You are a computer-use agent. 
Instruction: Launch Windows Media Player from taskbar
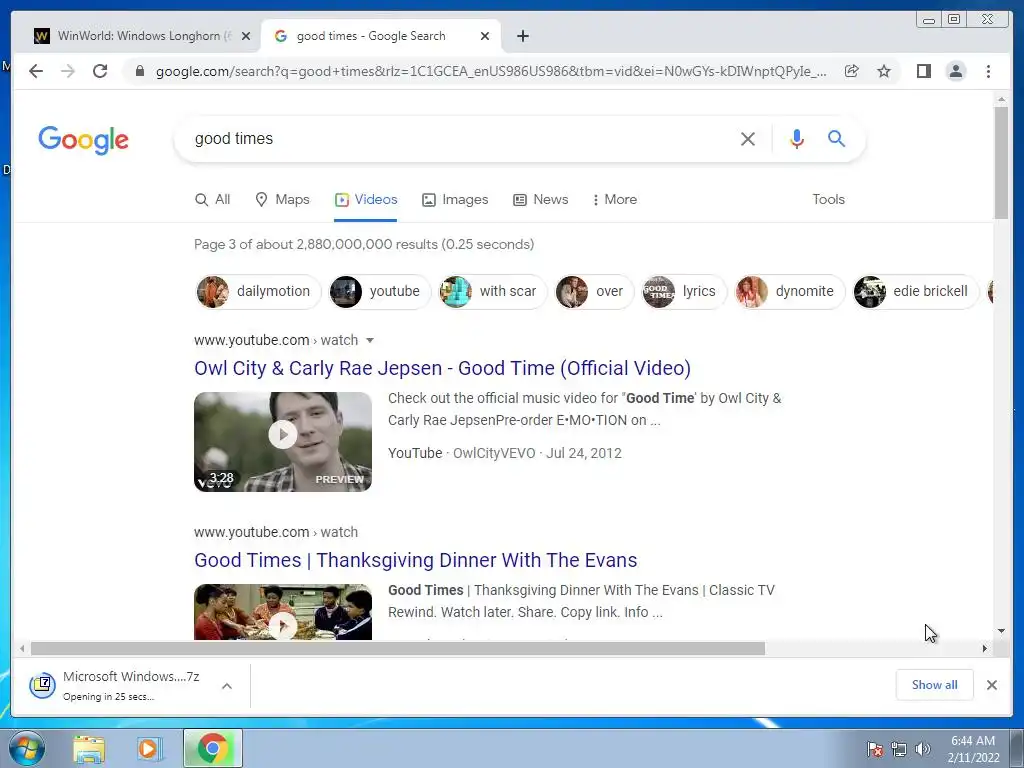pyautogui.click(x=148, y=748)
